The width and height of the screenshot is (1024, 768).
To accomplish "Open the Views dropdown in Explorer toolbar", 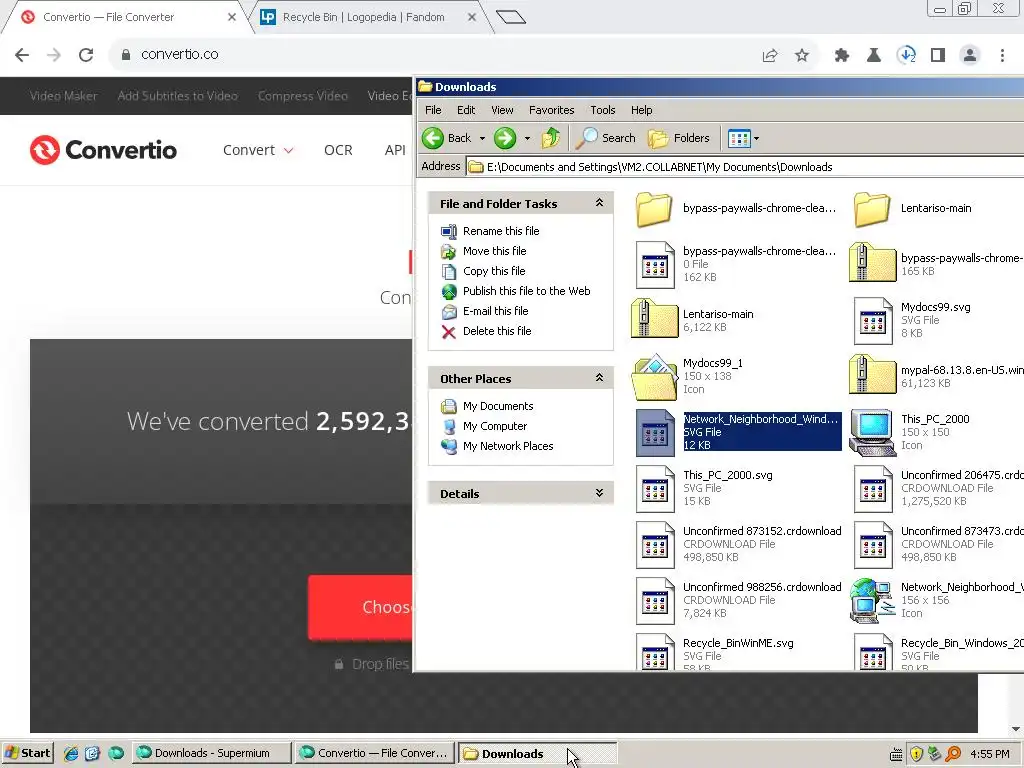I will [x=743, y=138].
